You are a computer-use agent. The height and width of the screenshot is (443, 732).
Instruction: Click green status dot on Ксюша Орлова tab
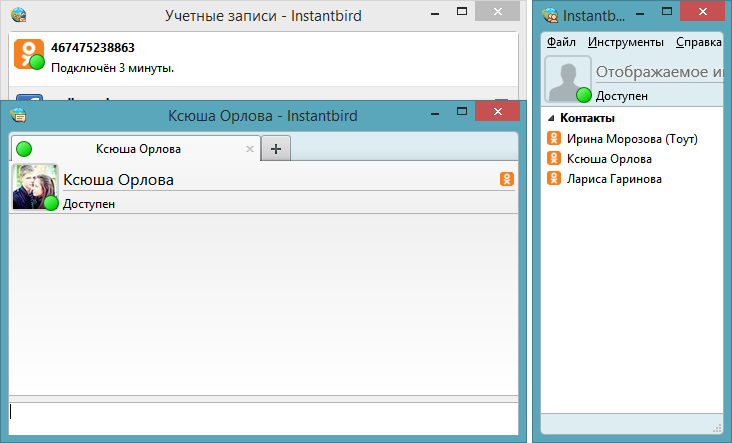click(x=24, y=149)
